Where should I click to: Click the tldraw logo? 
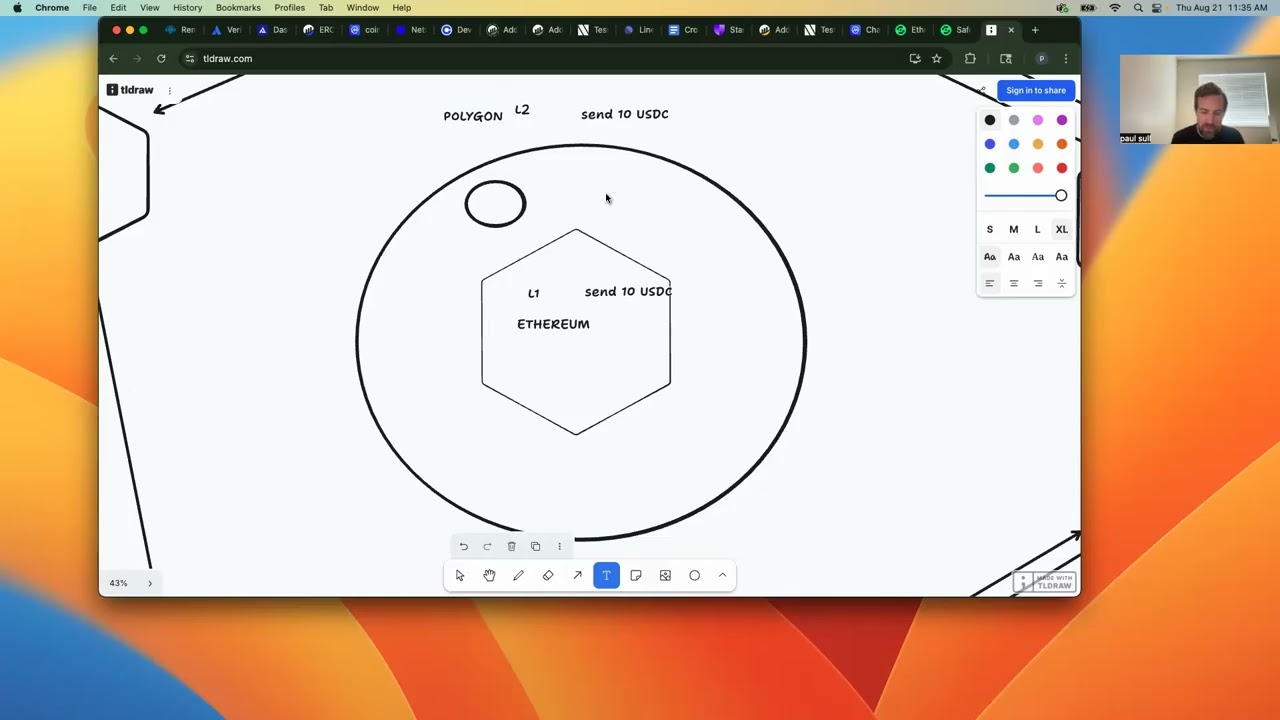click(x=130, y=90)
